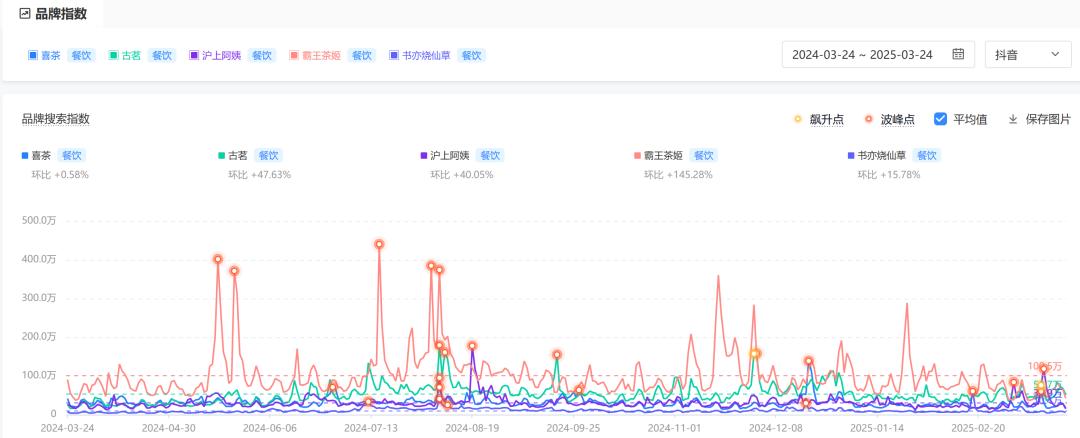Select the 古茗 brand tag in top filter row
This screenshot has width=1080, height=438.
131,56
